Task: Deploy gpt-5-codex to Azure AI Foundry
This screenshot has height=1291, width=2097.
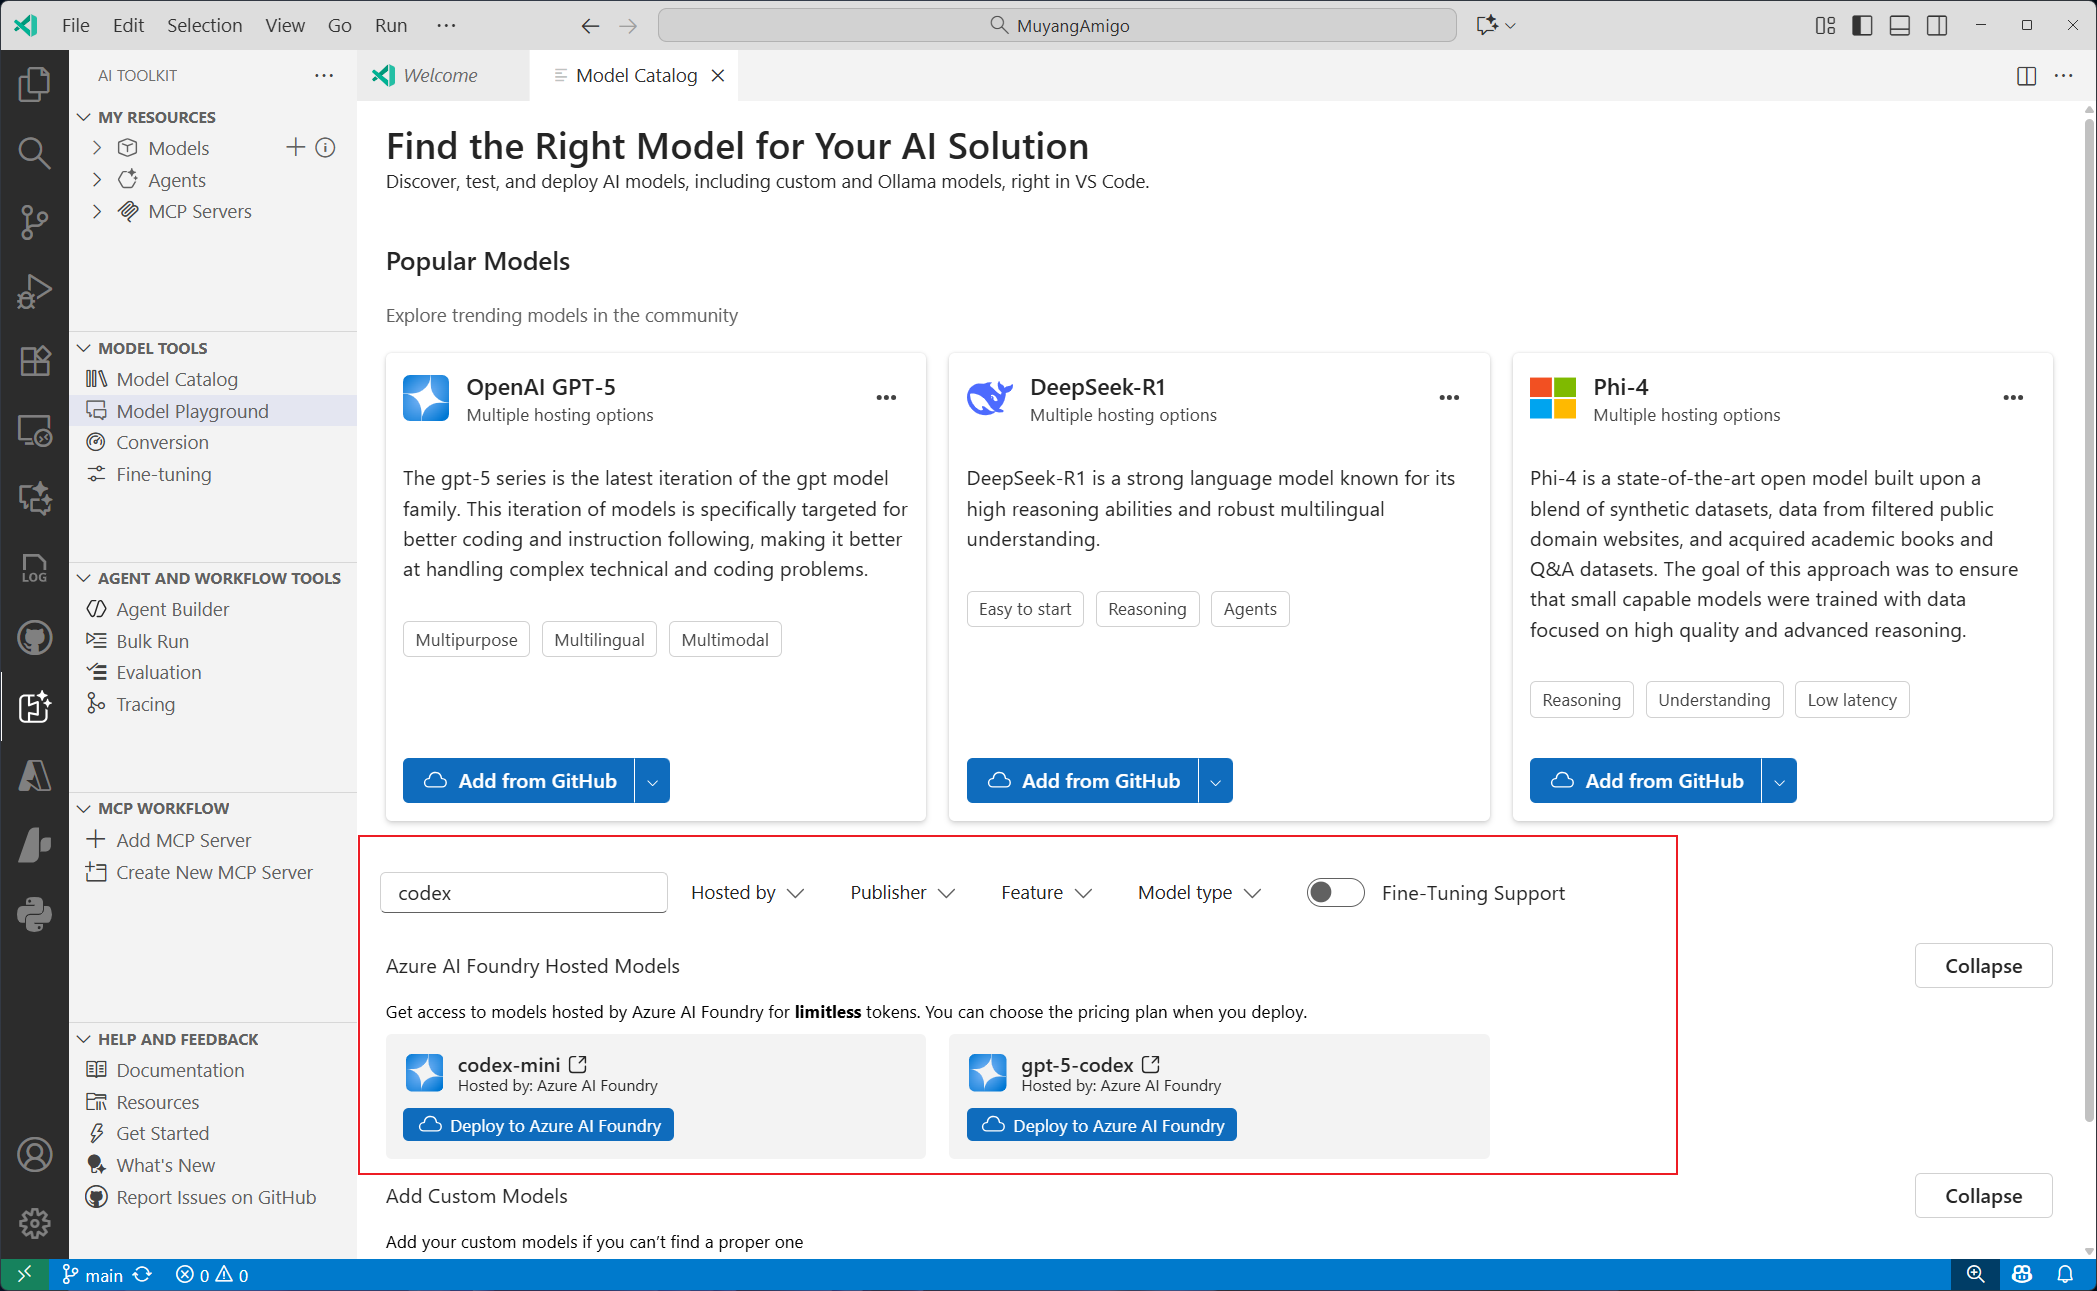Action: coord(1102,1125)
